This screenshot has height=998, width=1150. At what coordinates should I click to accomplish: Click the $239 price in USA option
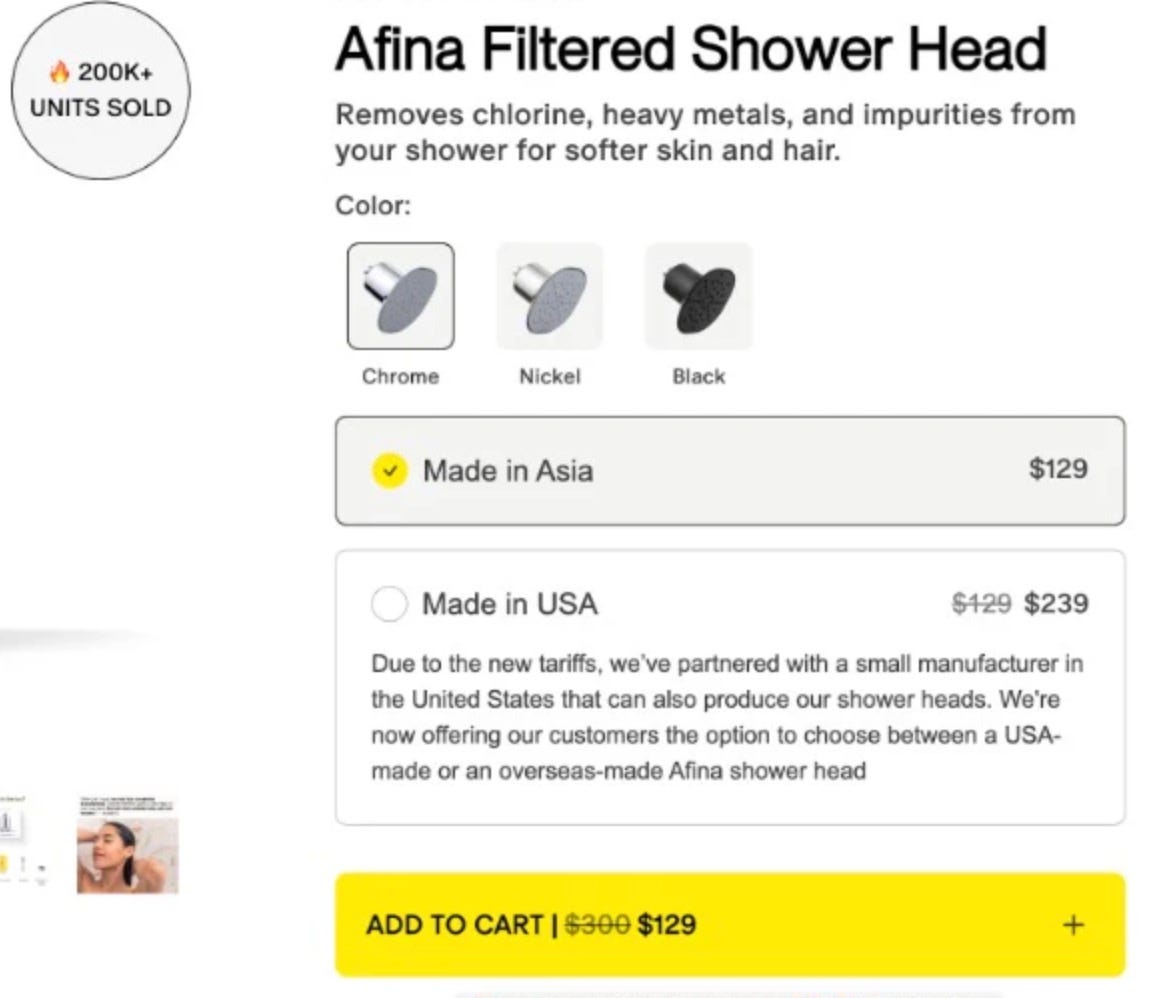point(1057,603)
